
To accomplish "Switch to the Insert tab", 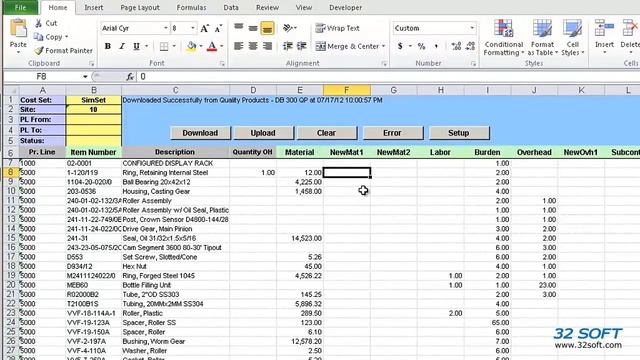I will pos(93,7).
